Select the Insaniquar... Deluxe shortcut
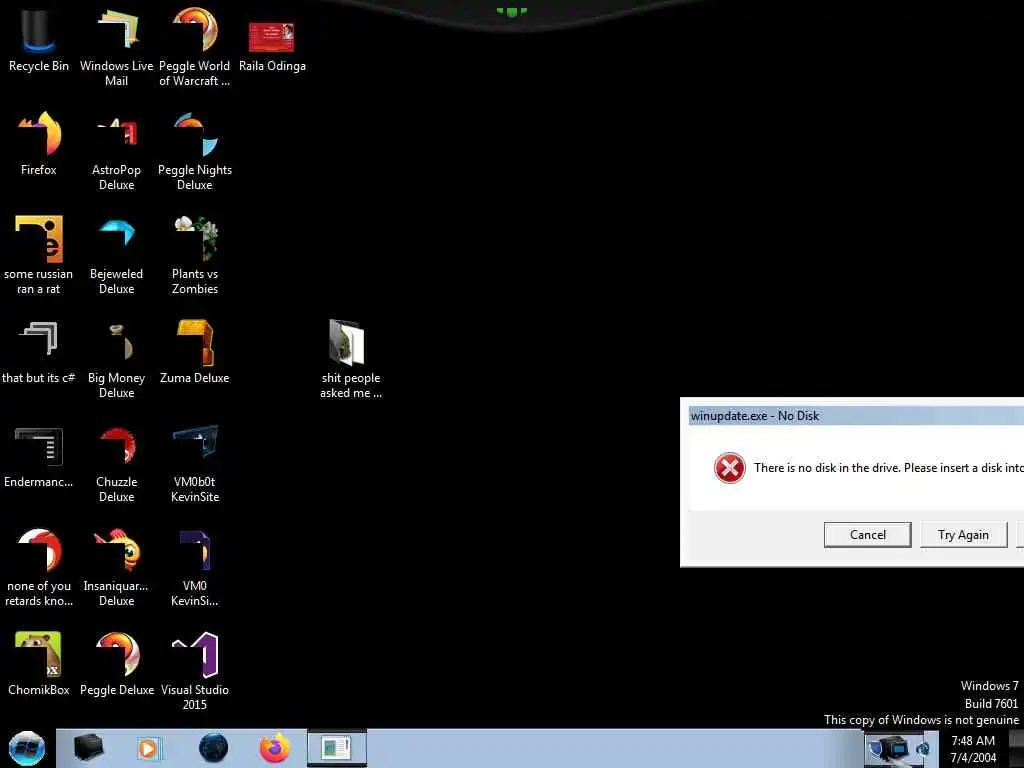Image resolution: width=1024 pixels, height=768 pixels. coord(116,567)
